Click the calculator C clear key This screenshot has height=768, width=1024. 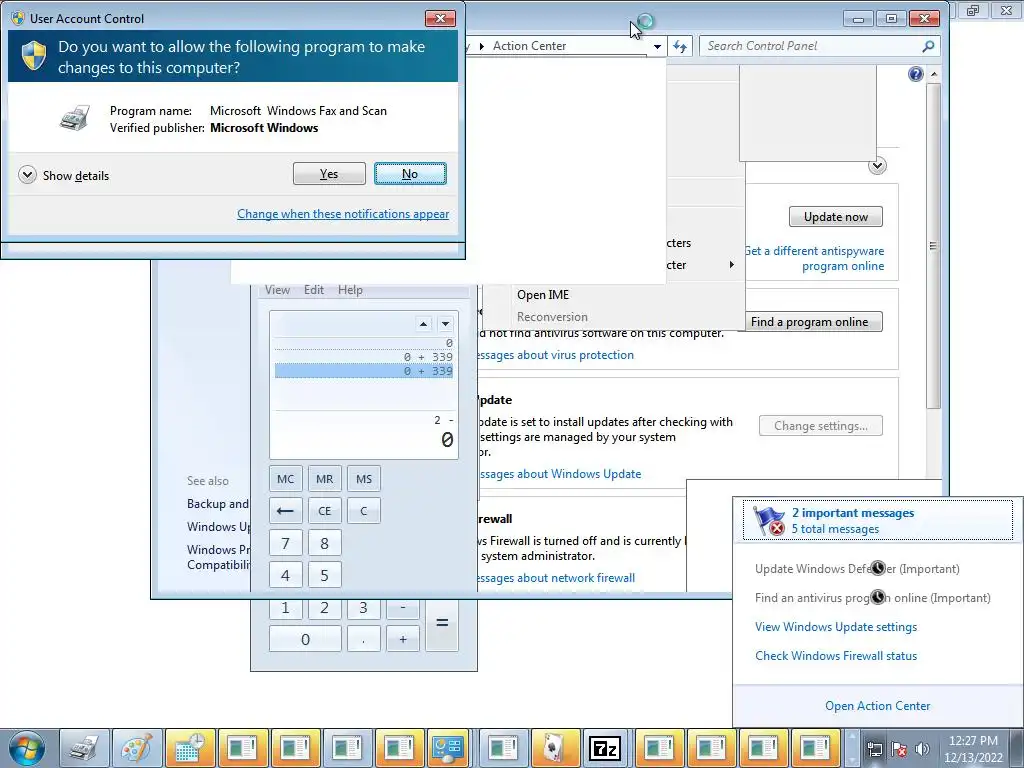coord(364,511)
